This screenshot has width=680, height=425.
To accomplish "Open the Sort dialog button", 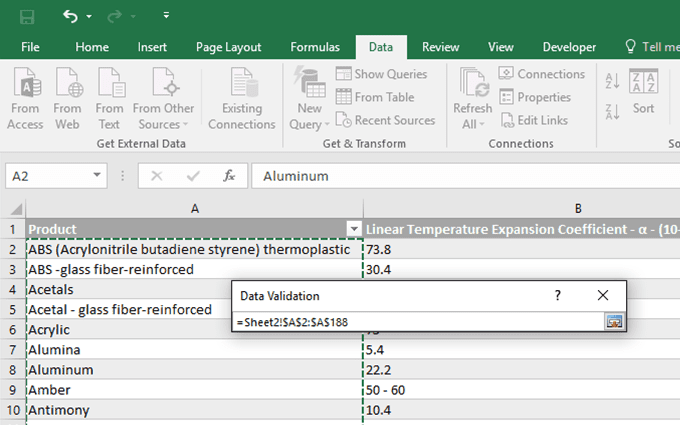I will coord(644,92).
